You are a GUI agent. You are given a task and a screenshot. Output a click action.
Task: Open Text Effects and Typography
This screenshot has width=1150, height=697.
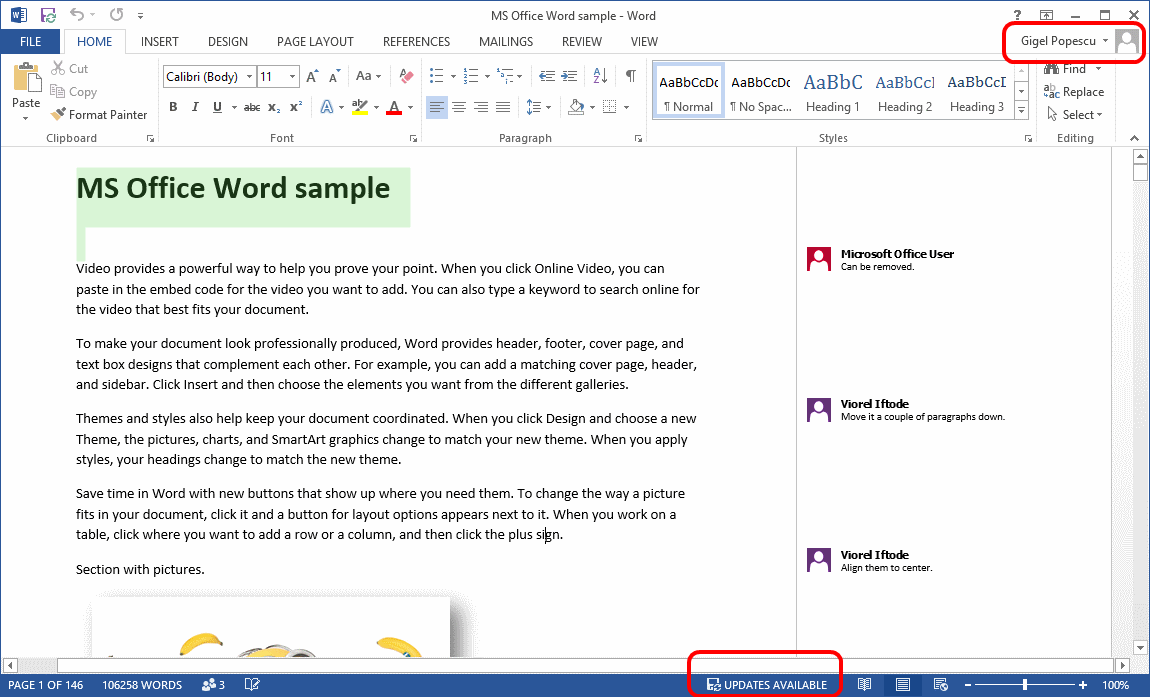(x=326, y=107)
